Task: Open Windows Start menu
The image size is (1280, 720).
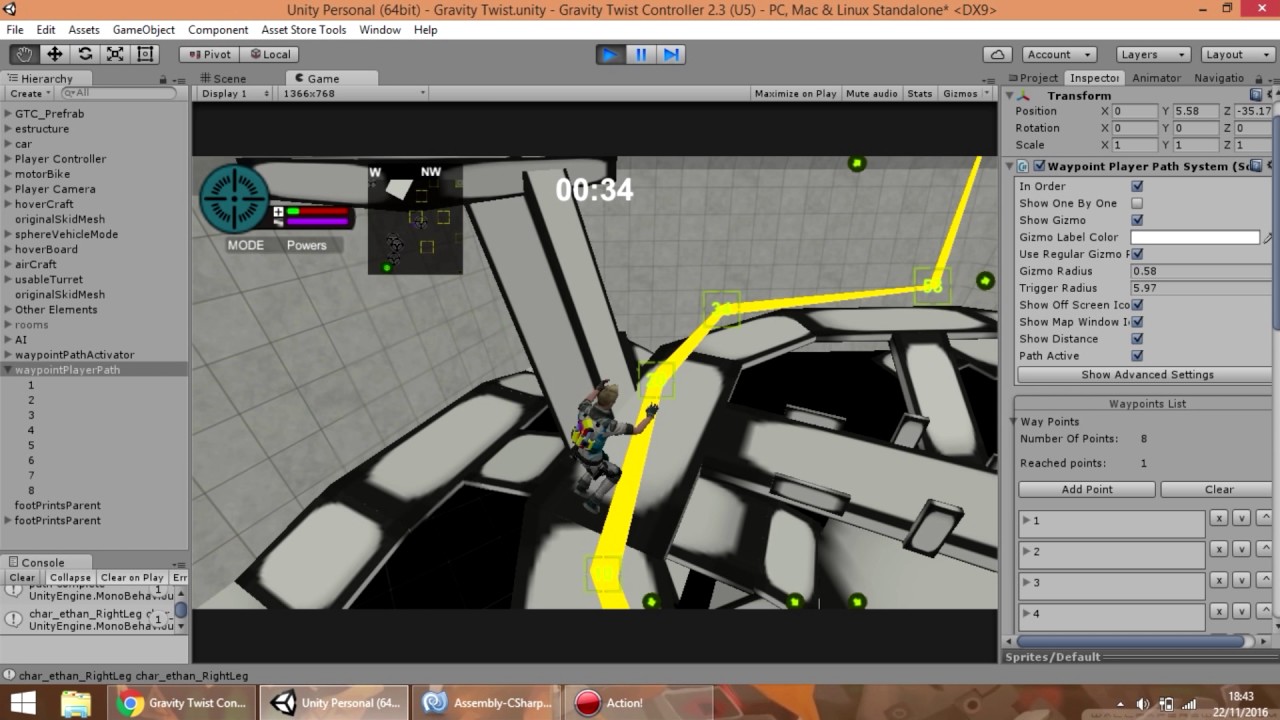Action: coord(24,703)
